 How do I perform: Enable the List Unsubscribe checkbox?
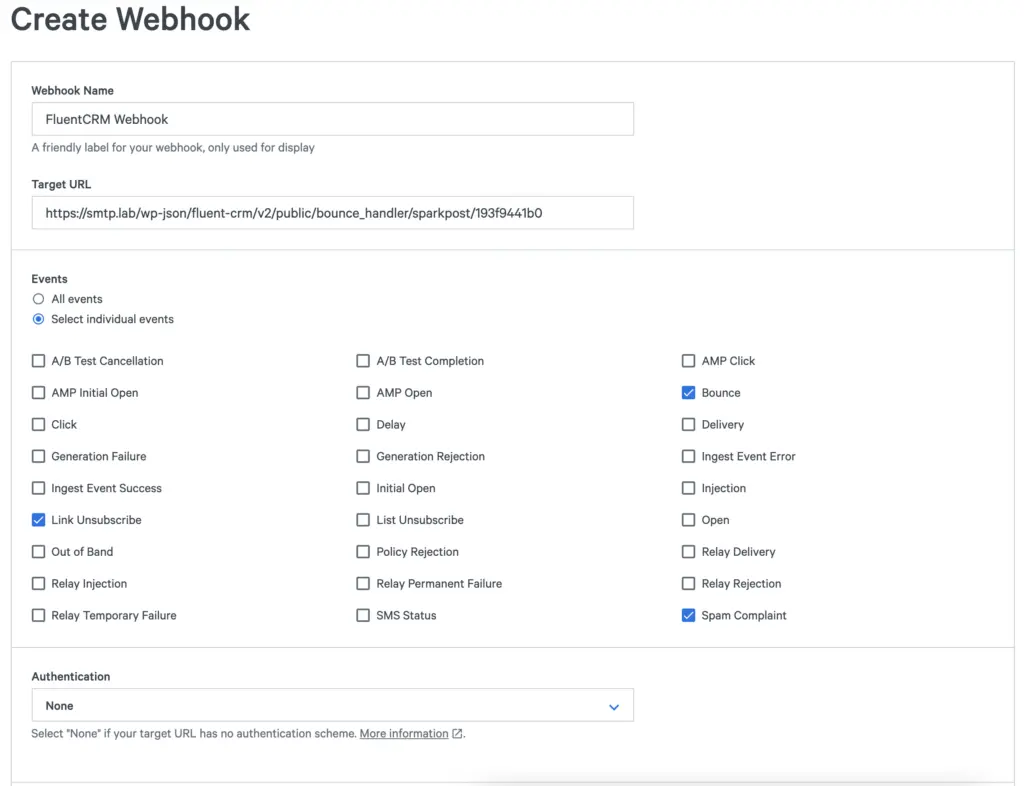(363, 520)
